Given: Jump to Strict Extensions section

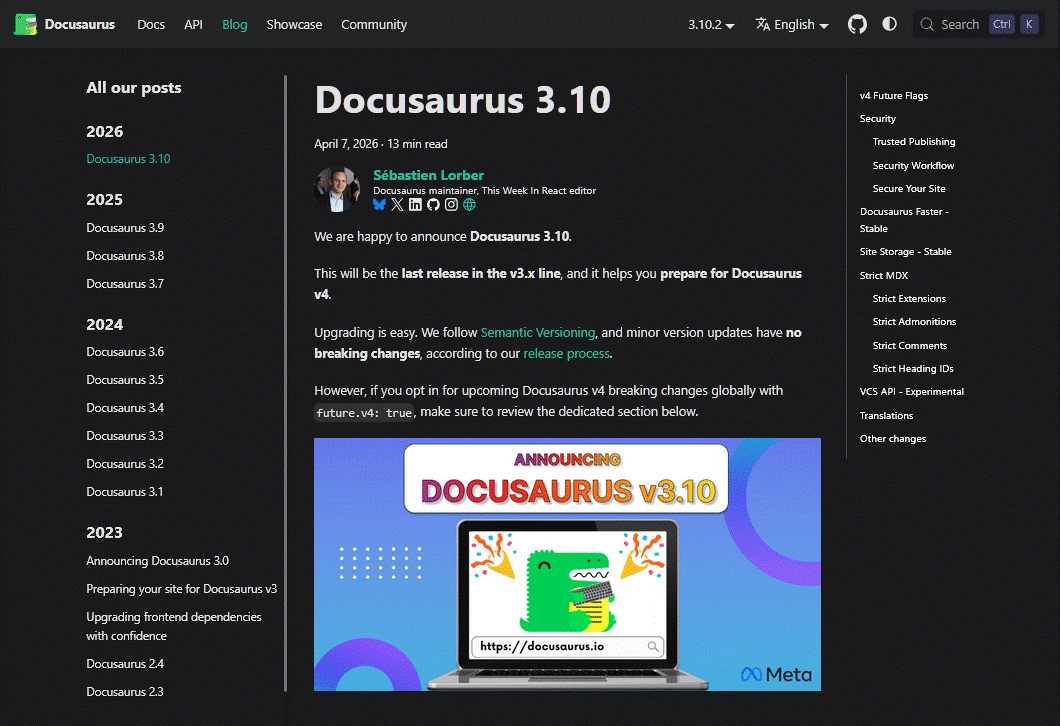Looking at the screenshot, I should coord(909,298).
